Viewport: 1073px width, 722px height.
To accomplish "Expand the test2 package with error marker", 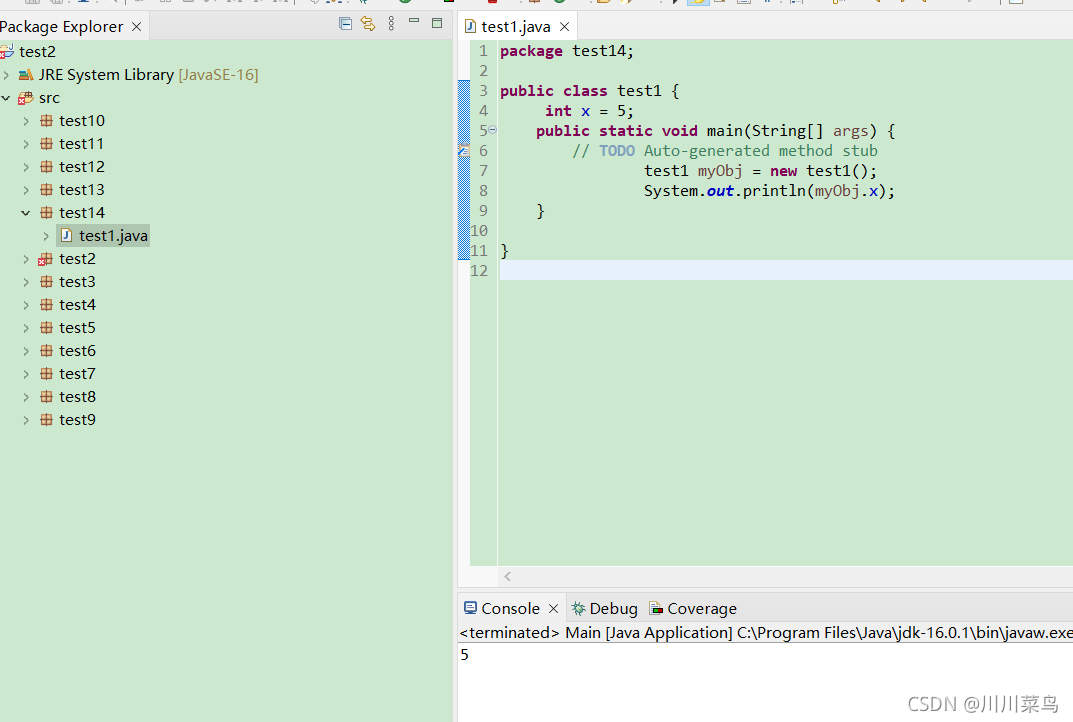I will [x=26, y=259].
